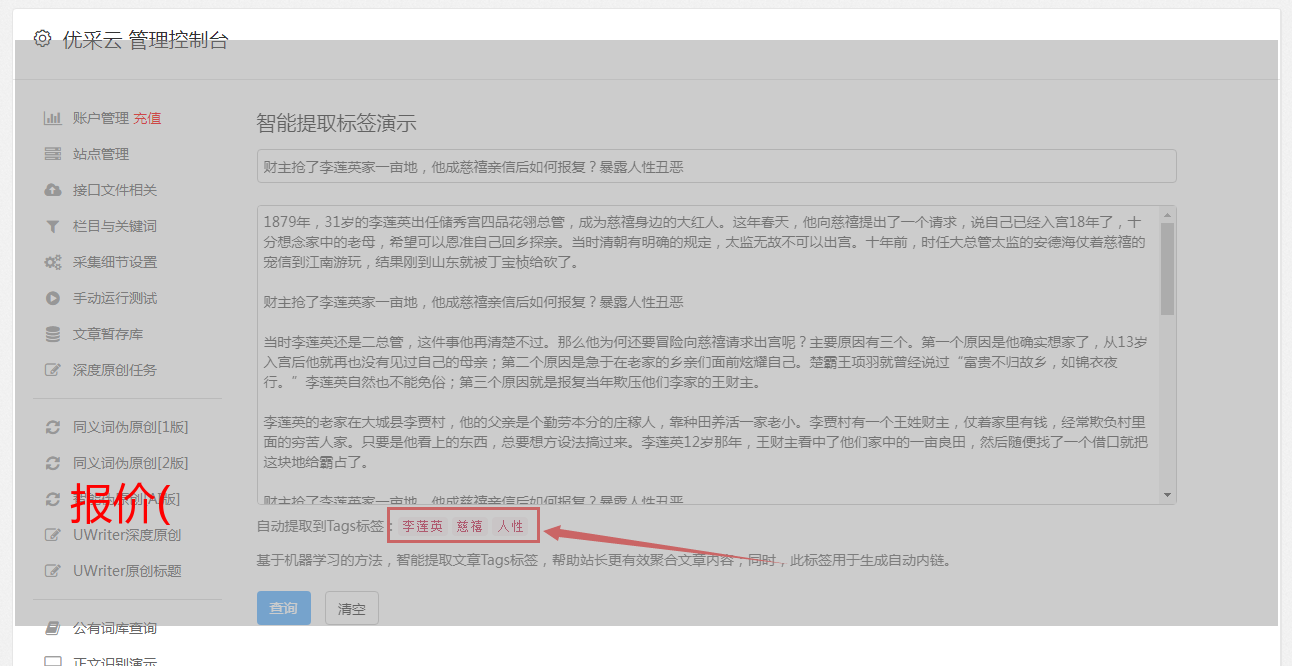Click the edit icon for 深度原创任务
1292x666 pixels.
(x=53, y=370)
